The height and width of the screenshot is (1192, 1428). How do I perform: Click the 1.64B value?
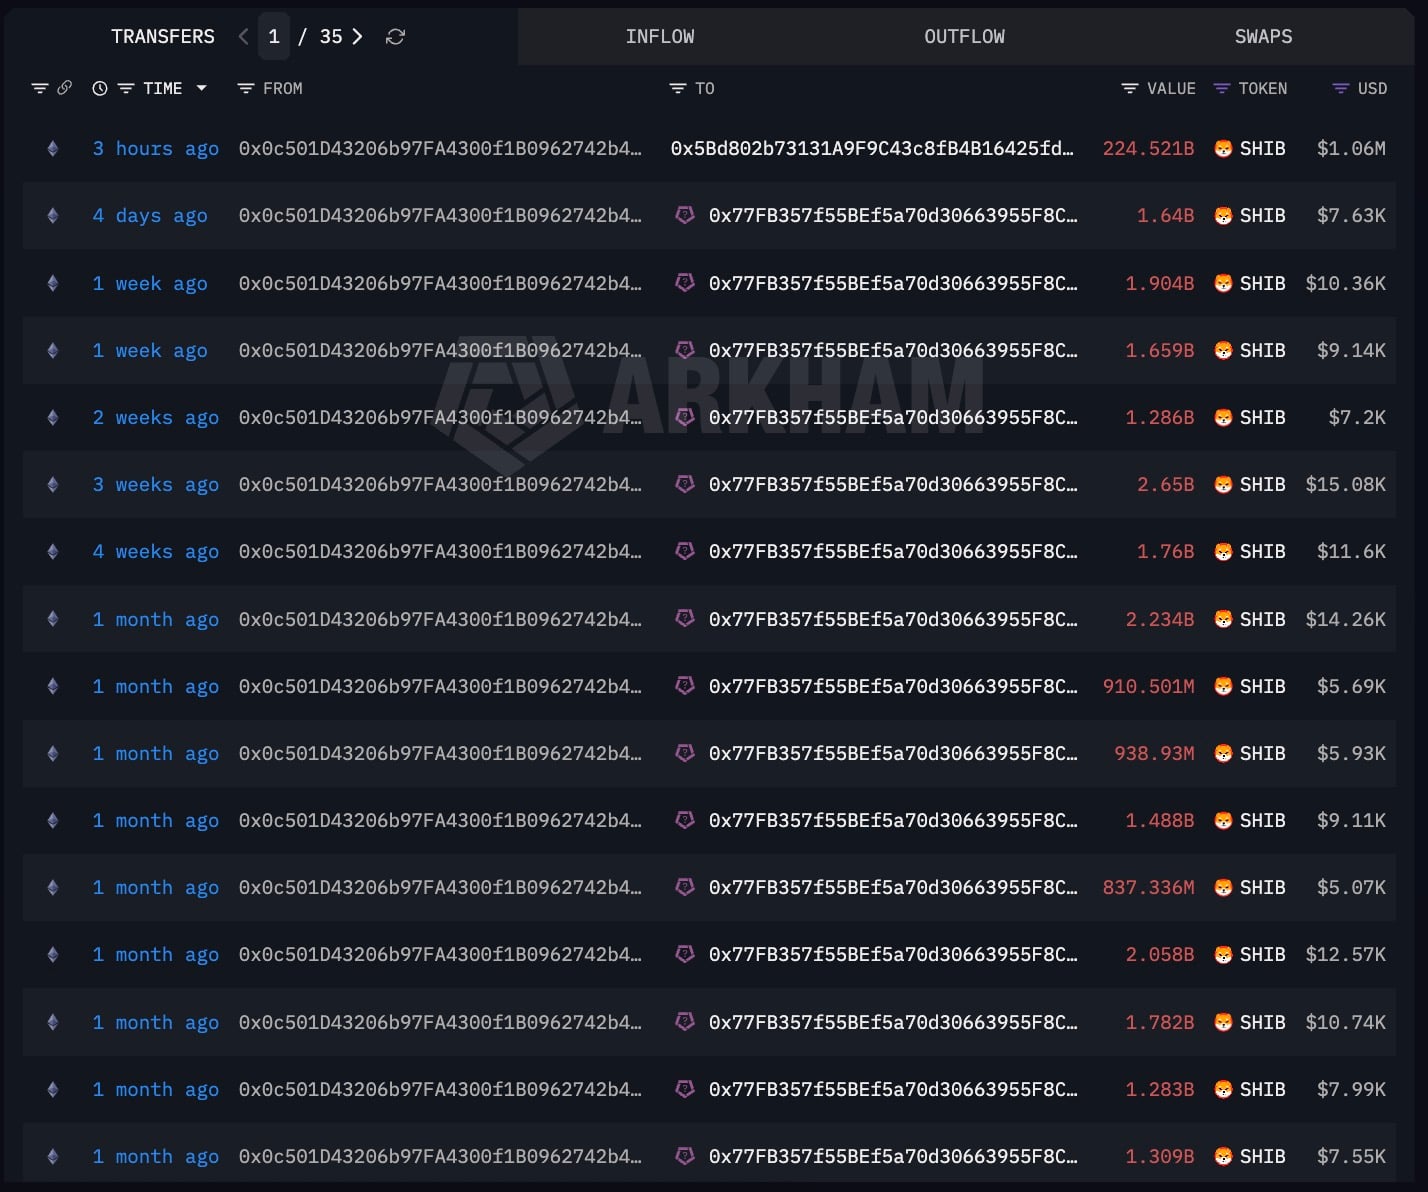pyautogui.click(x=1165, y=216)
